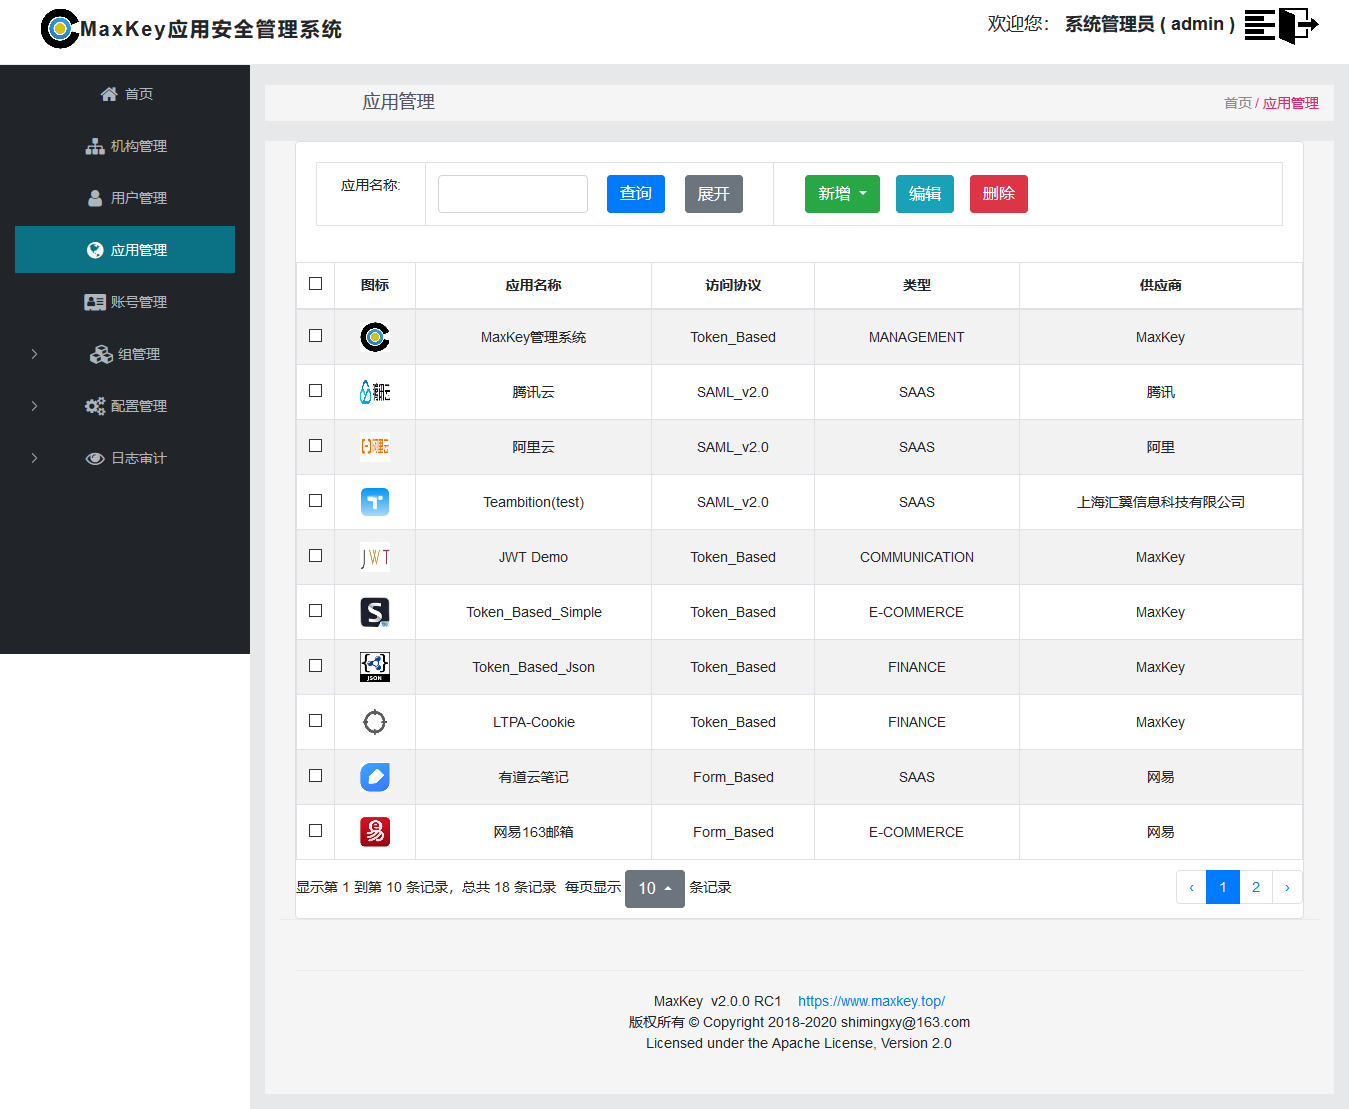Open the 新增 dropdown button
Image resolution: width=1349 pixels, height=1109 pixels.
(842, 194)
